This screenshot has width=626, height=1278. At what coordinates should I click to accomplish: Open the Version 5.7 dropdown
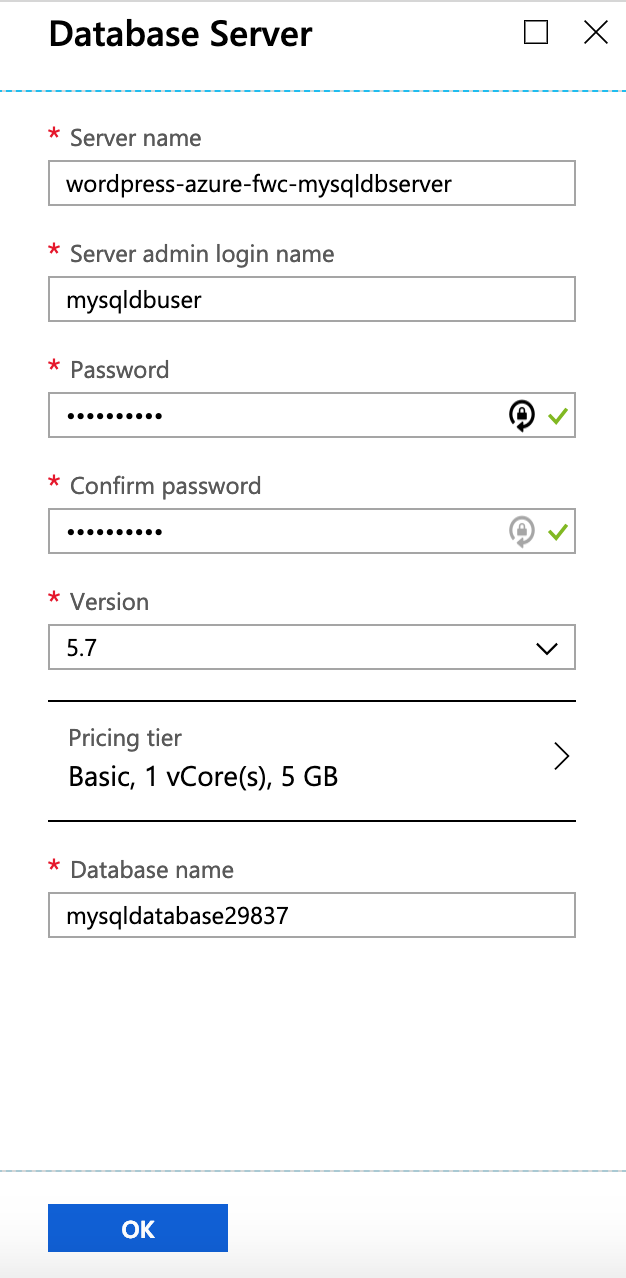pos(300,648)
